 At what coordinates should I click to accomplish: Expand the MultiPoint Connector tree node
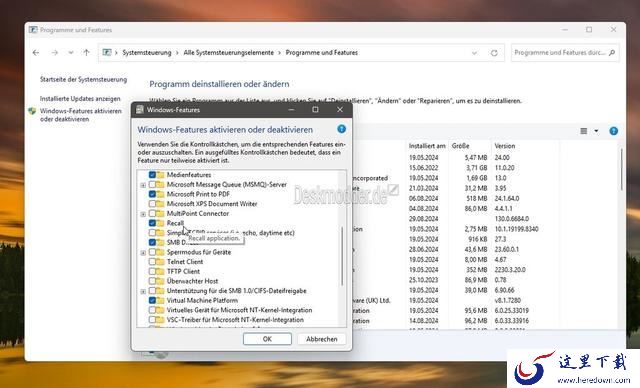[x=143, y=214]
